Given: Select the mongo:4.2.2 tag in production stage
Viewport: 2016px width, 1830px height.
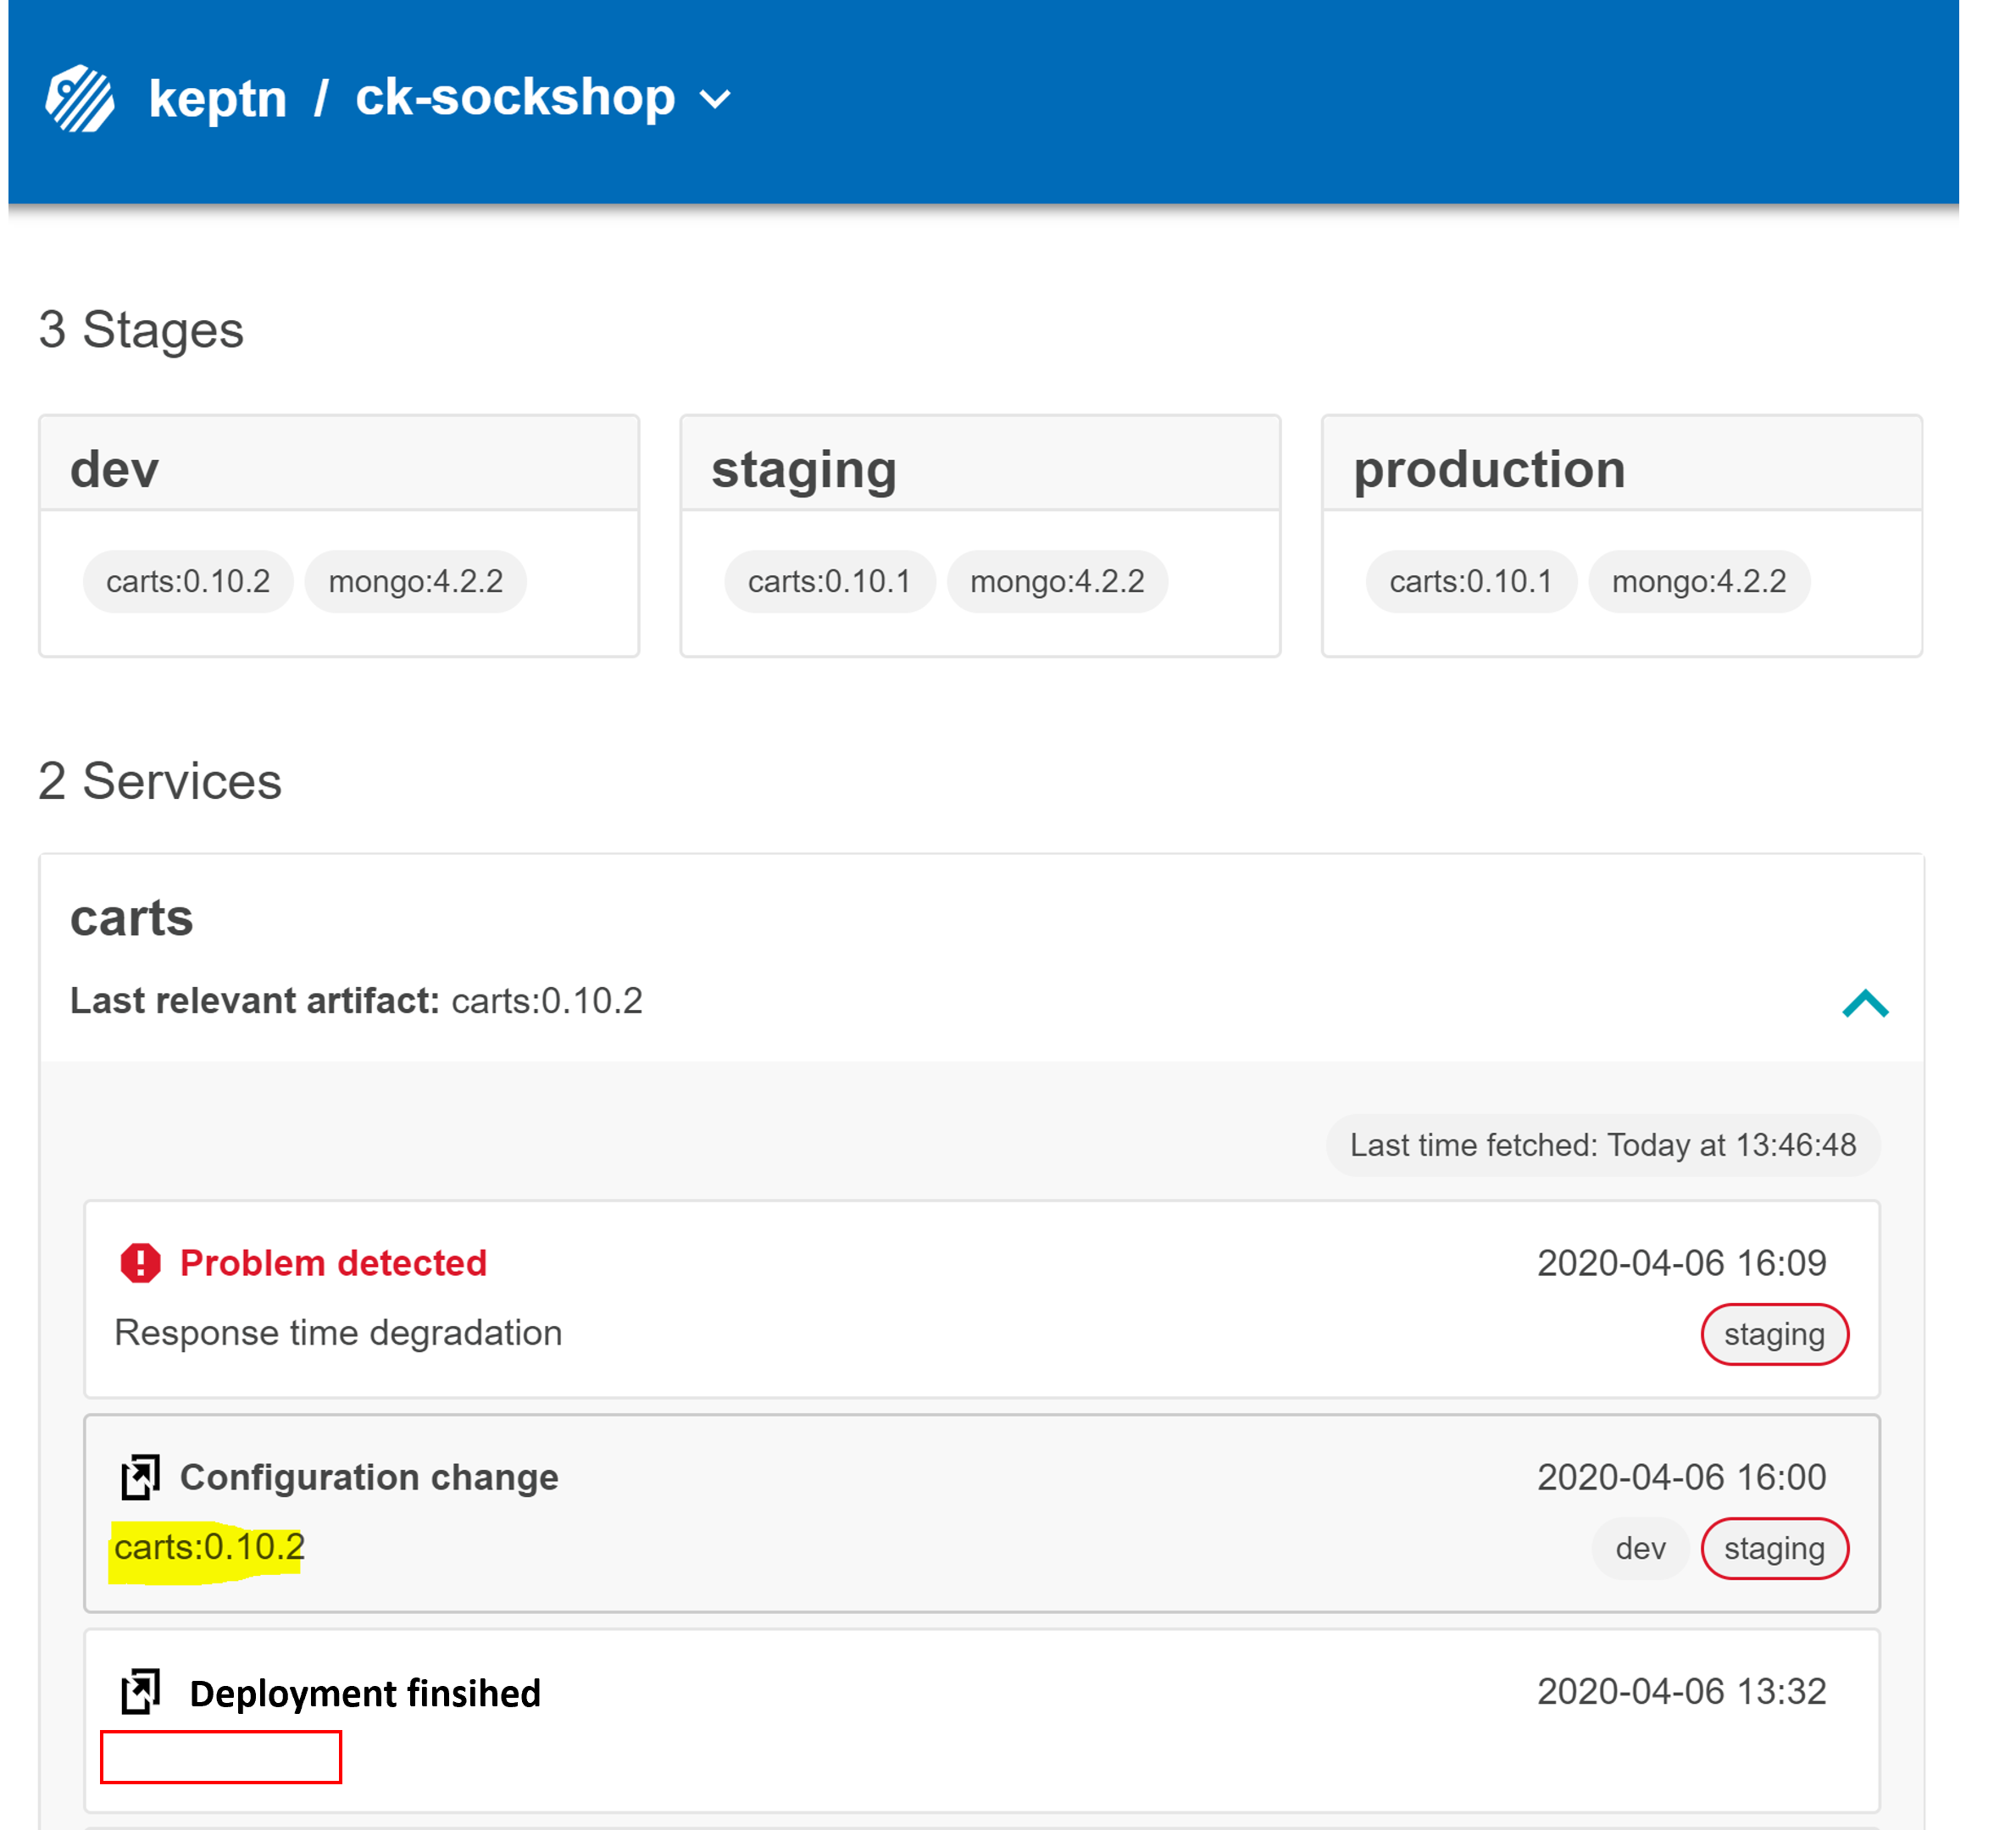Looking at the screenshot, I should point(1700,581).
